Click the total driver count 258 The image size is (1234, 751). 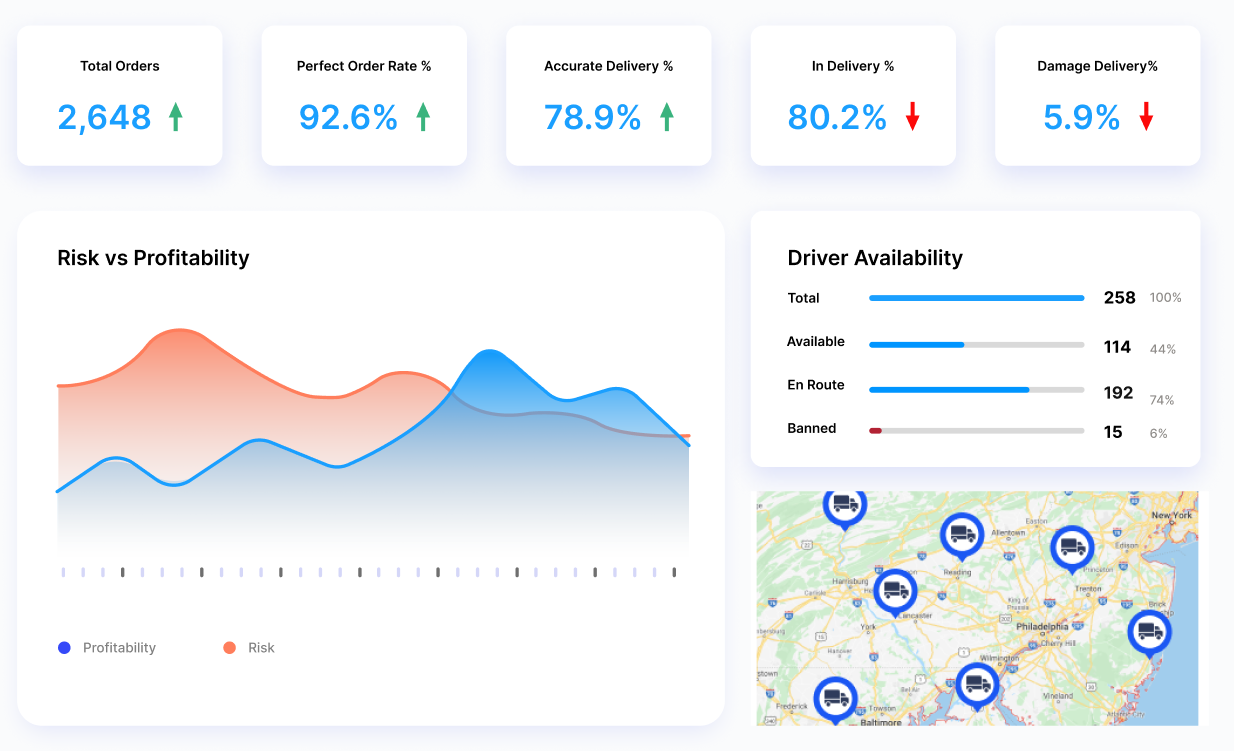1119,297
